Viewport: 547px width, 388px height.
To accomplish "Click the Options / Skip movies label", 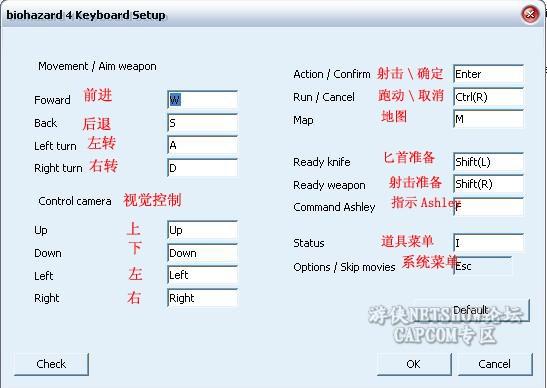I will coord(344,267).
